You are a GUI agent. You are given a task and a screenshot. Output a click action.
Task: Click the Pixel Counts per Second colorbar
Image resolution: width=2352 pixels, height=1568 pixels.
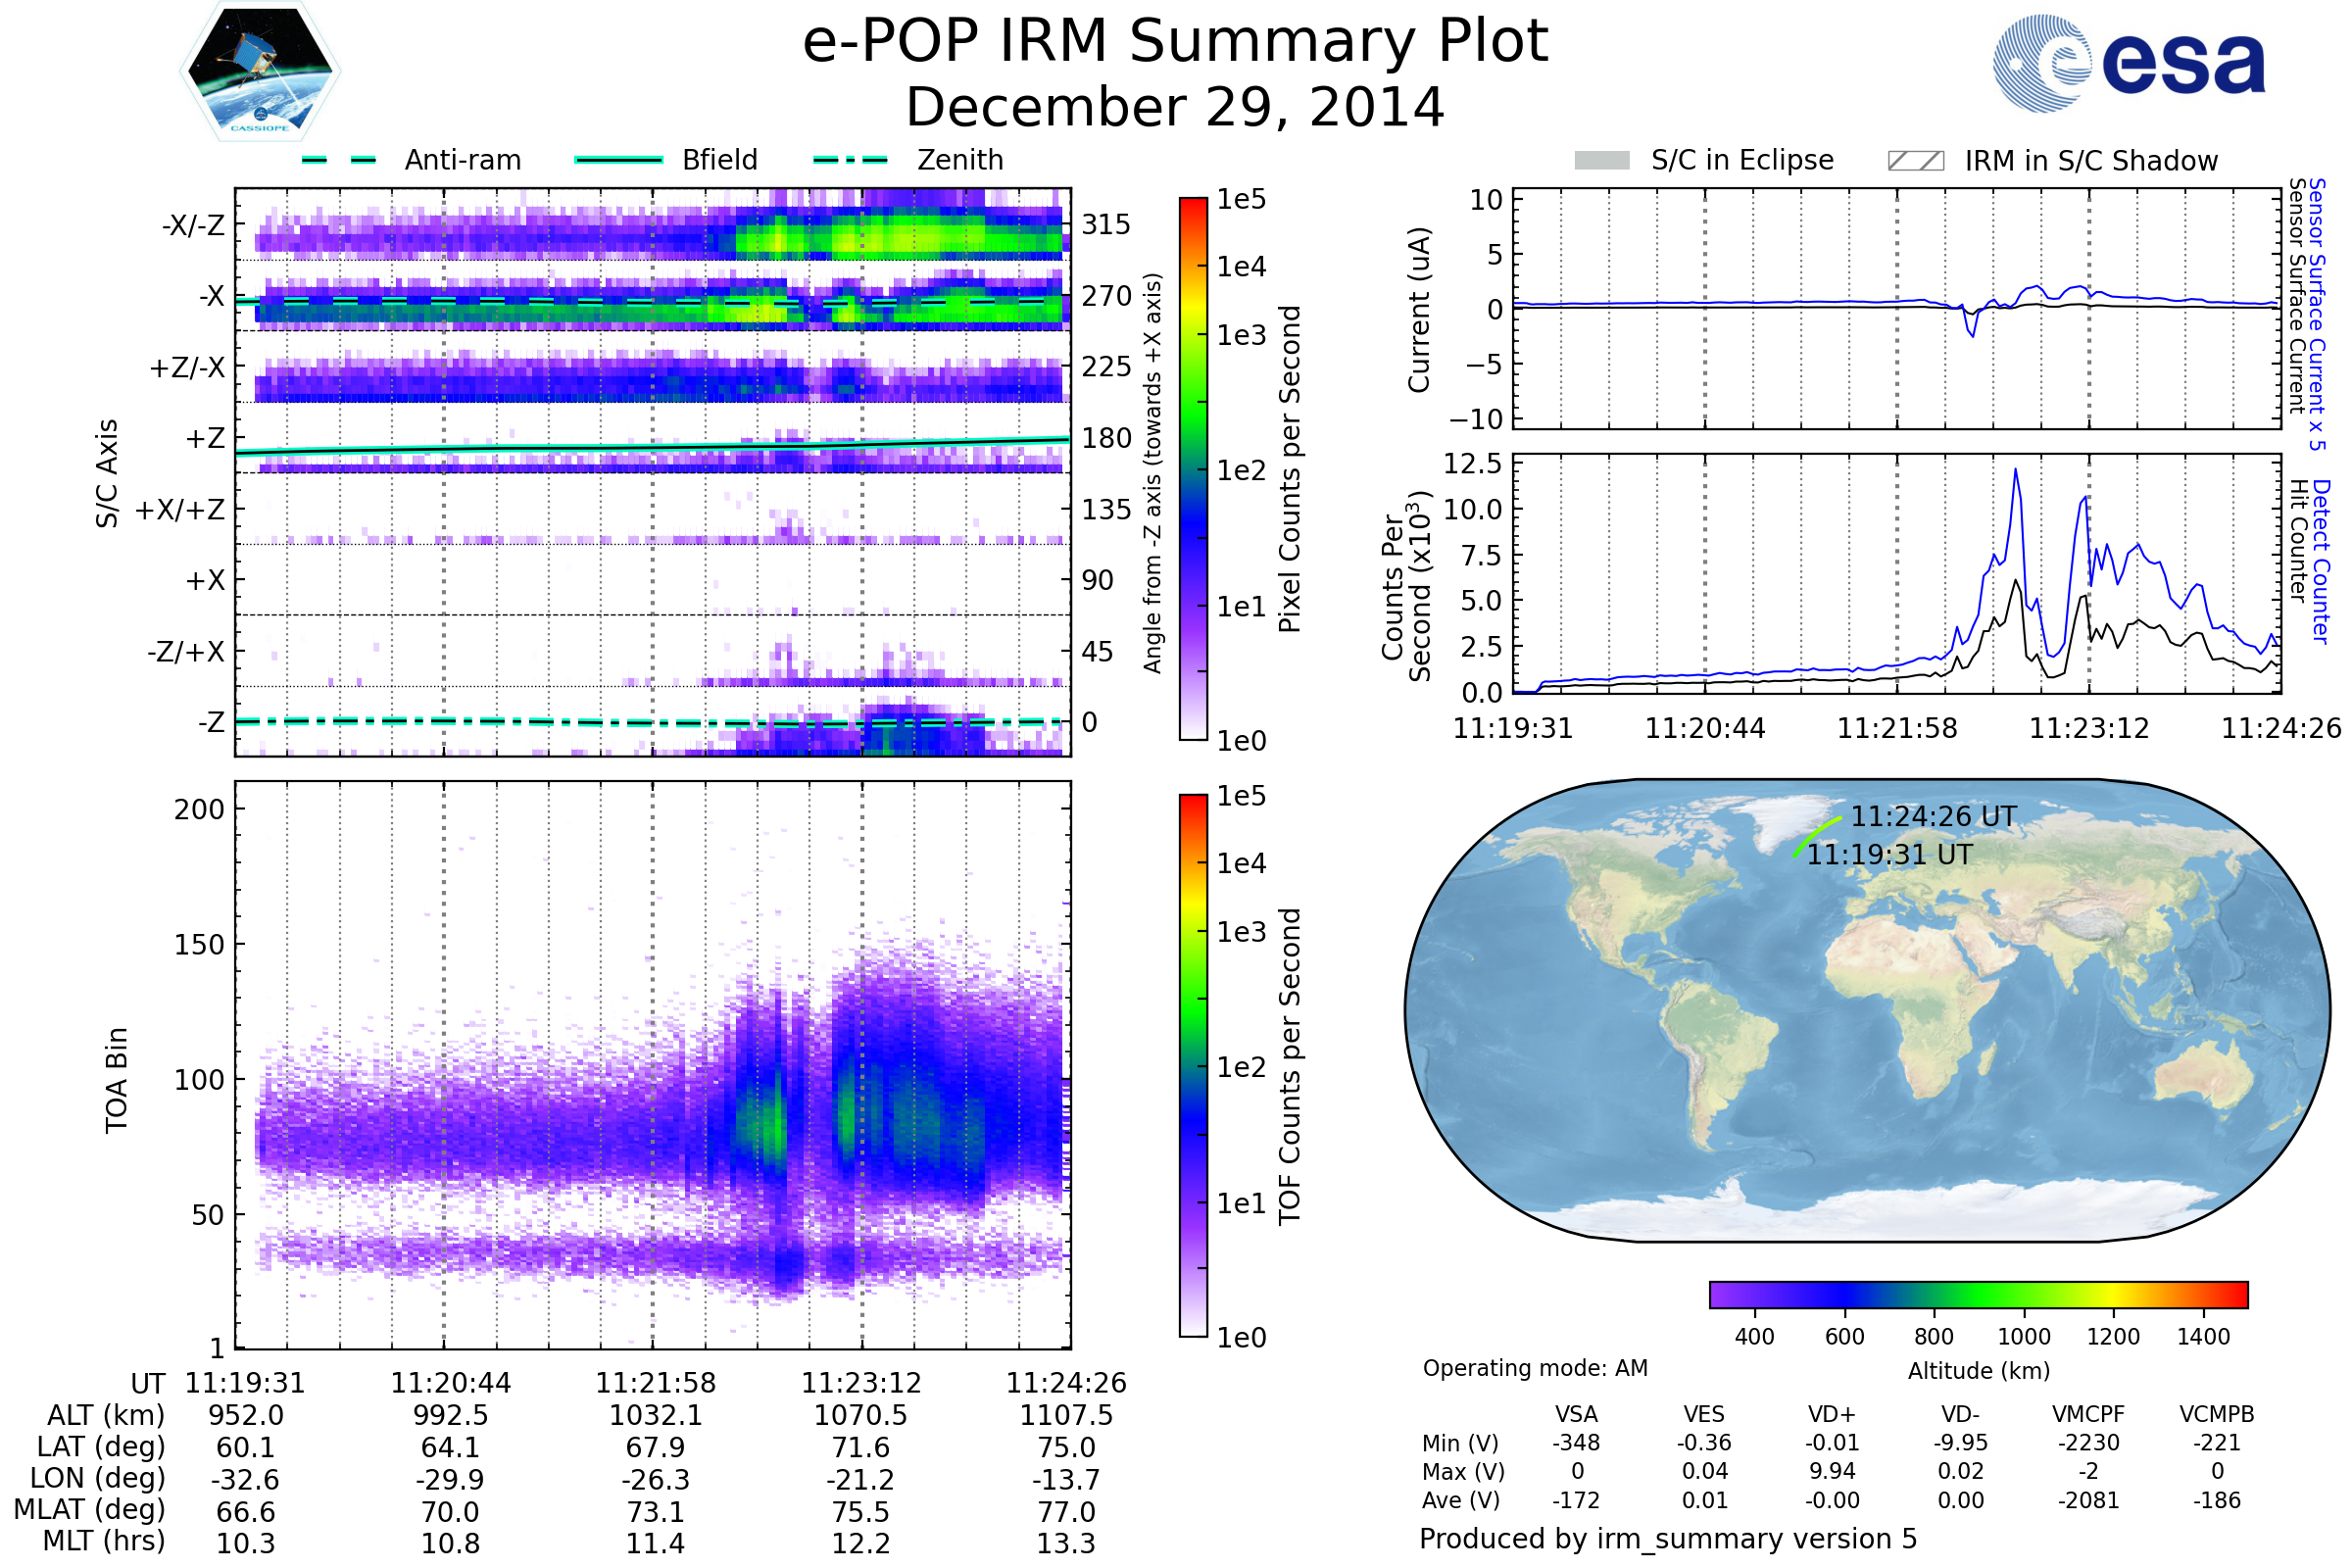pos(1193,468)
